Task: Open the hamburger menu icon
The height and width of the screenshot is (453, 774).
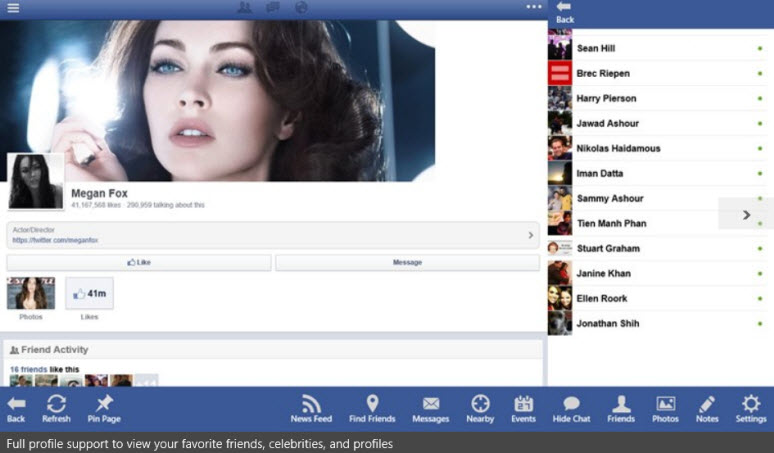Action: point(13,7)
